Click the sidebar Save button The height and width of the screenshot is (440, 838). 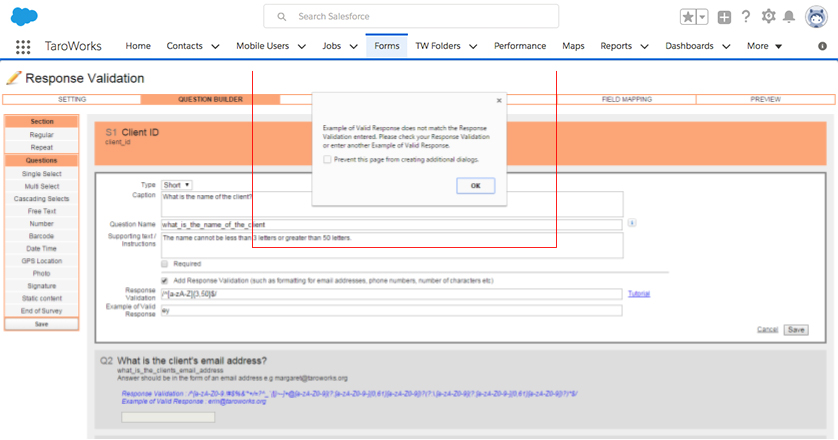(x=42, y=324)
